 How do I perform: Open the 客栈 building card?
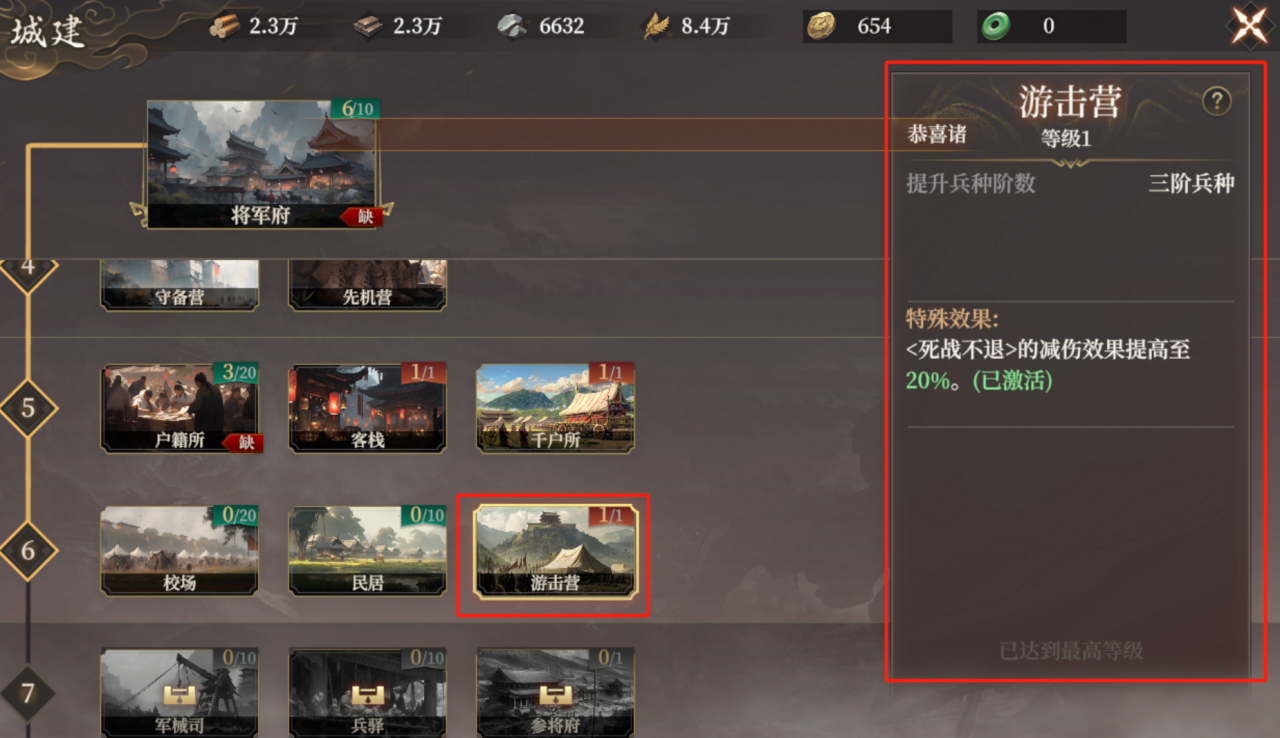pyautogui.click(x=367, y=408)
